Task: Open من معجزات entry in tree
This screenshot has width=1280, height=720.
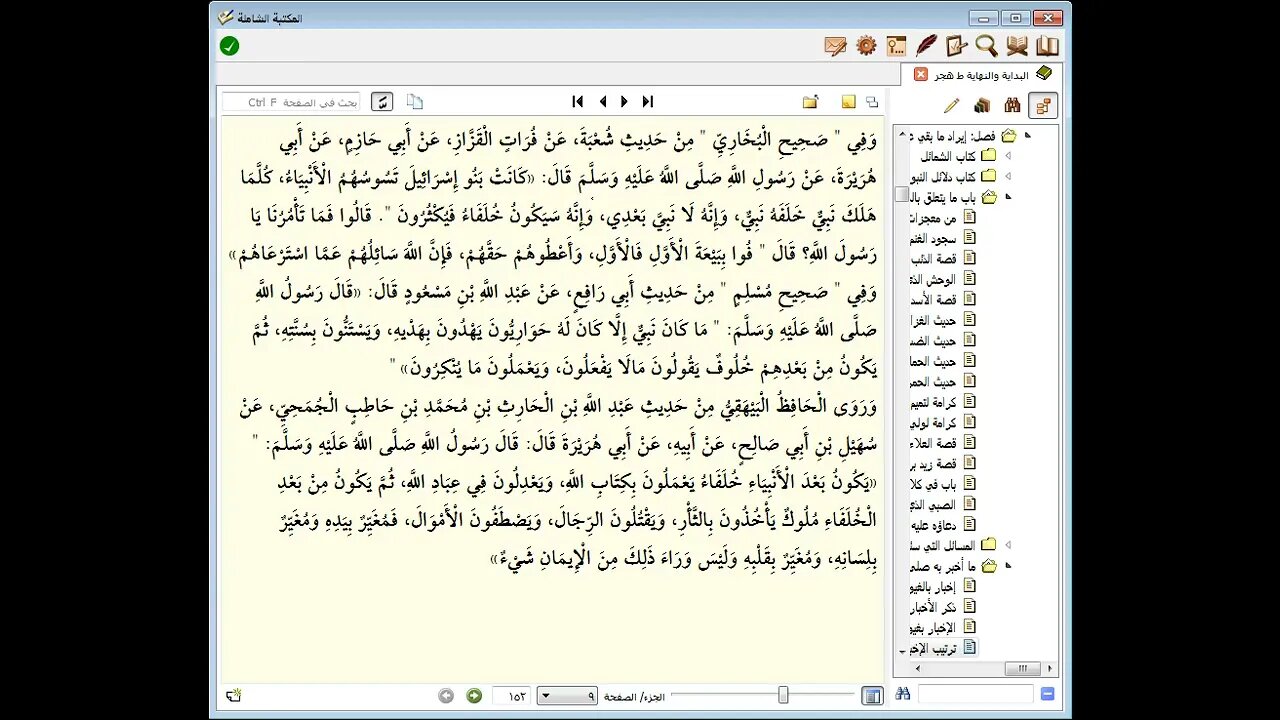Action: [x=943, y=217]
